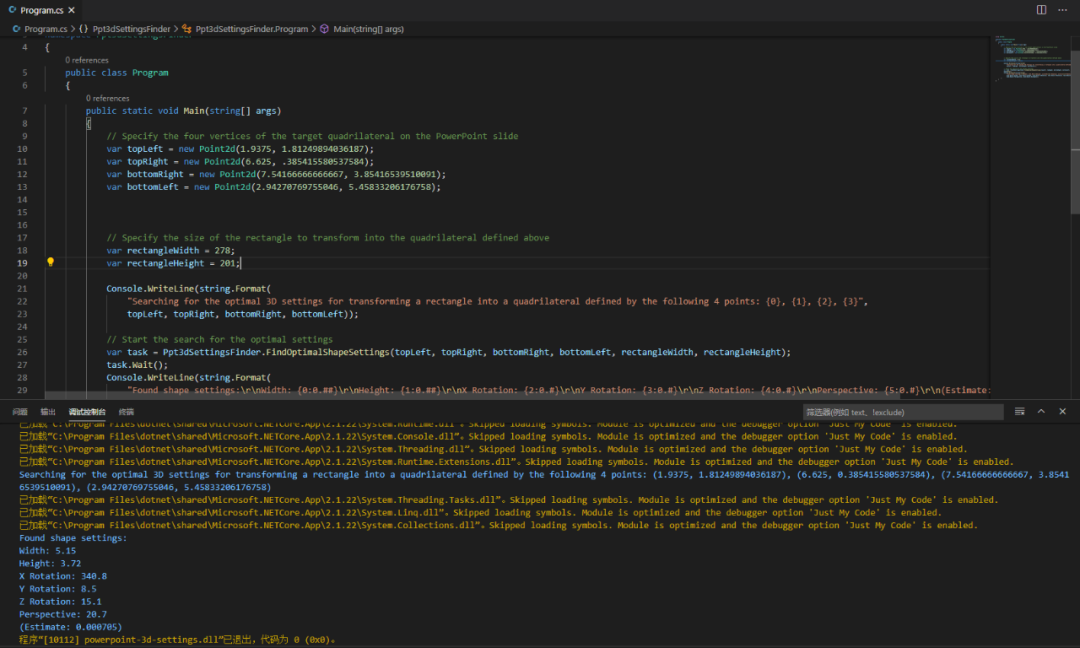Click the System.Threading.Tasks.dll loaded message line
1080x648 pixels.
[x=508, y=500]
